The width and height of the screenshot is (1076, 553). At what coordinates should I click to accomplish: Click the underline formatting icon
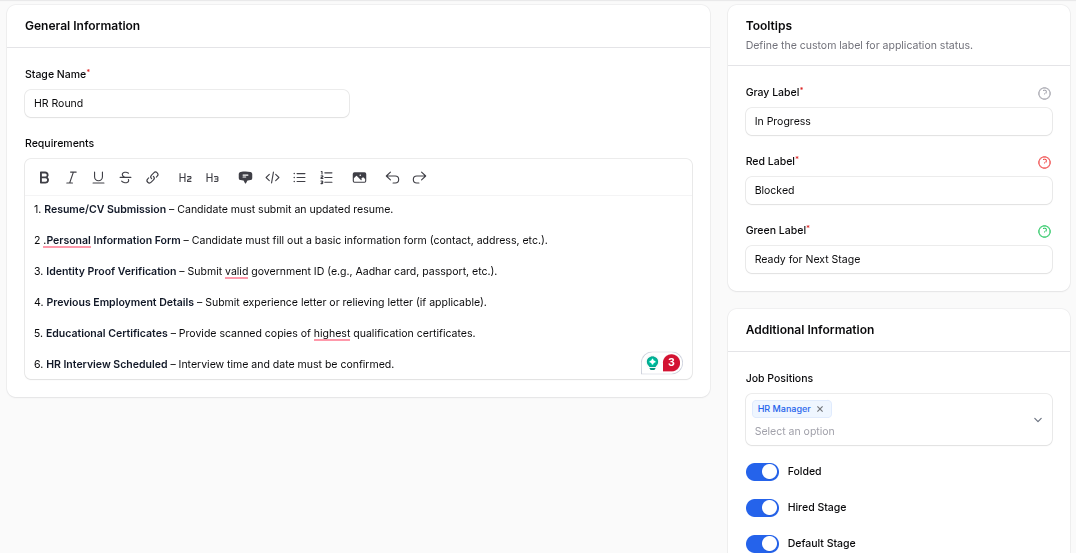click(98, 178)
